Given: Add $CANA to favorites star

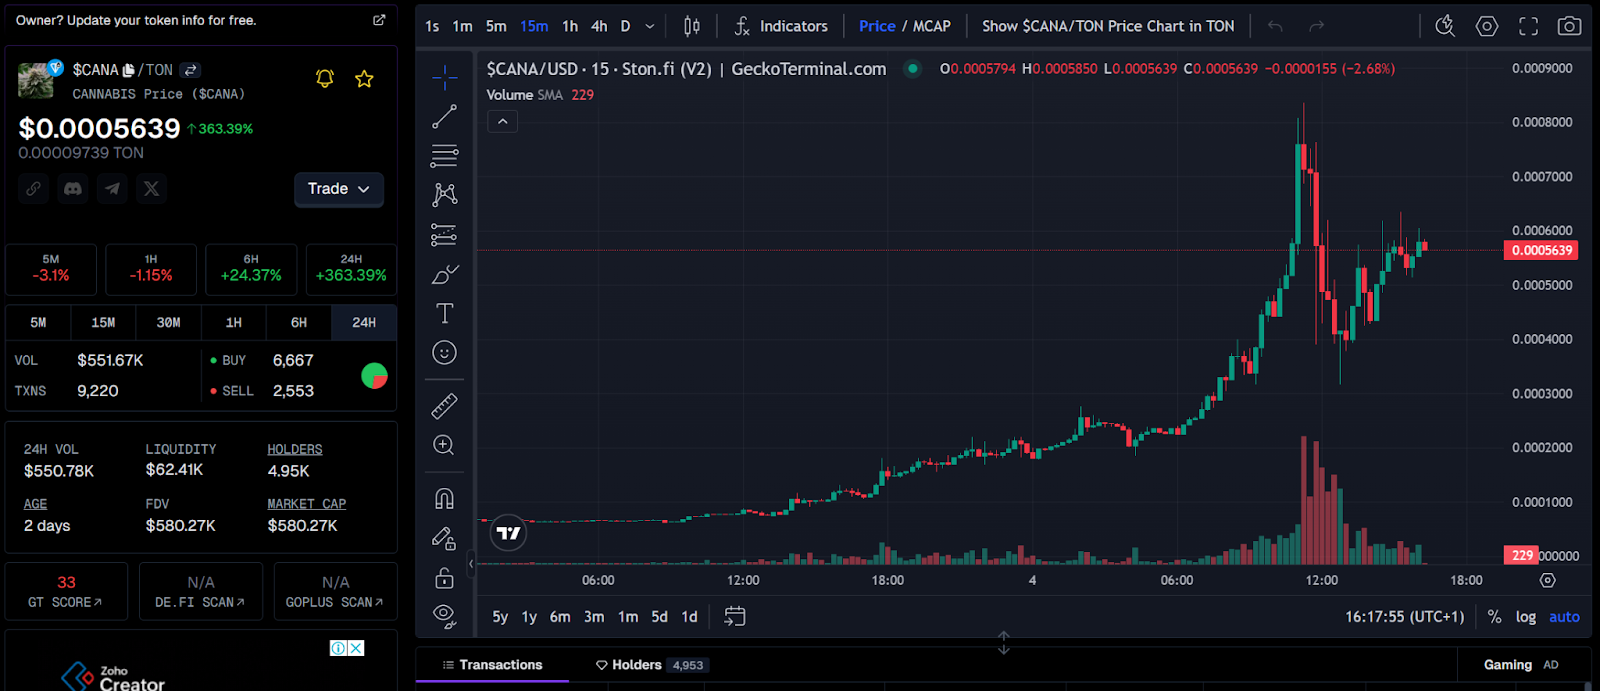Looking at the screenshot, I should click(364, 78).
